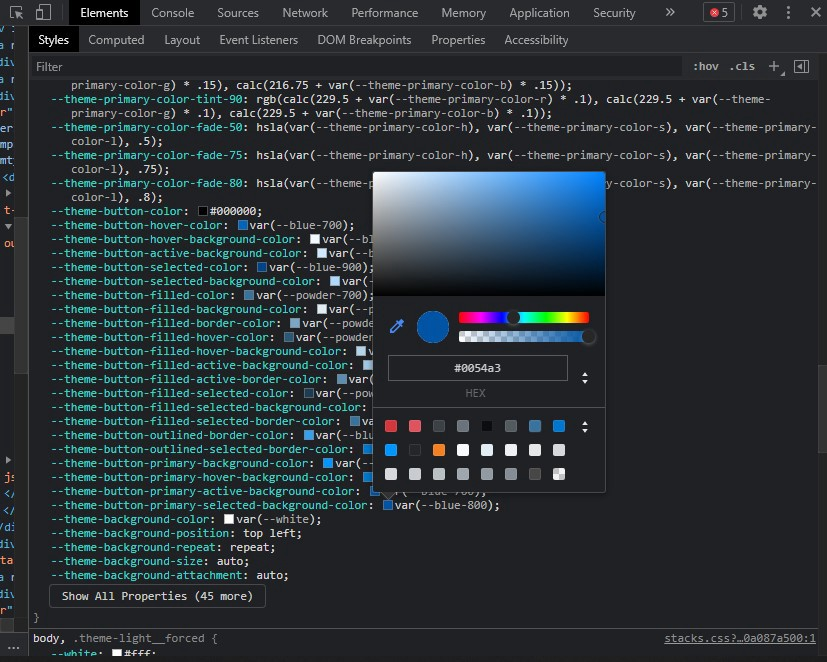Switch the color palette using arrows

click(585, 427)
